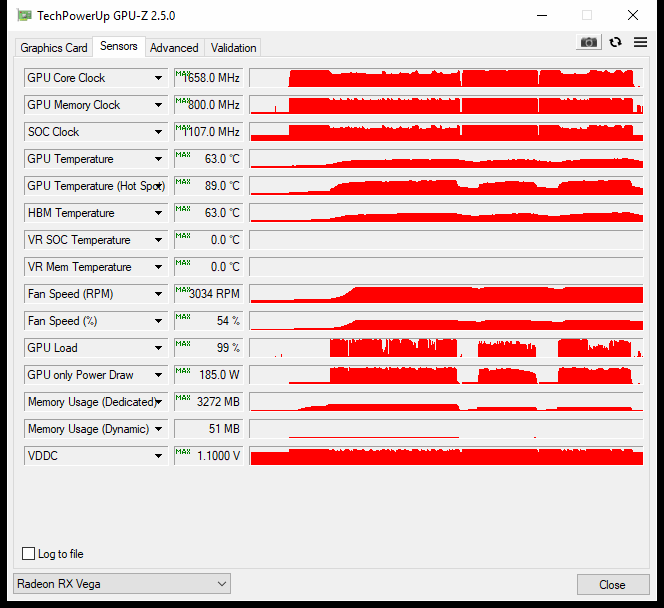Click the 3034 RPM fan speed value
Viewport: 664px width, 608px height.
point(209,294)
